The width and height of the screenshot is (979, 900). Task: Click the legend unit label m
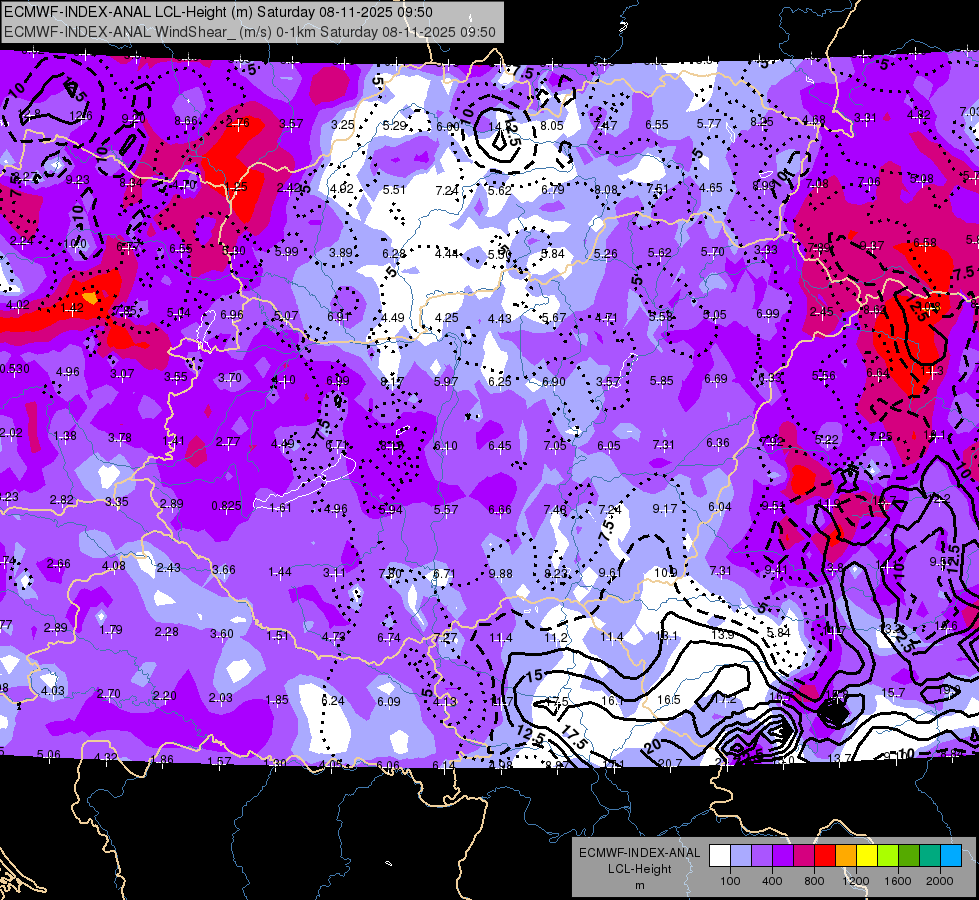[639, 885]
